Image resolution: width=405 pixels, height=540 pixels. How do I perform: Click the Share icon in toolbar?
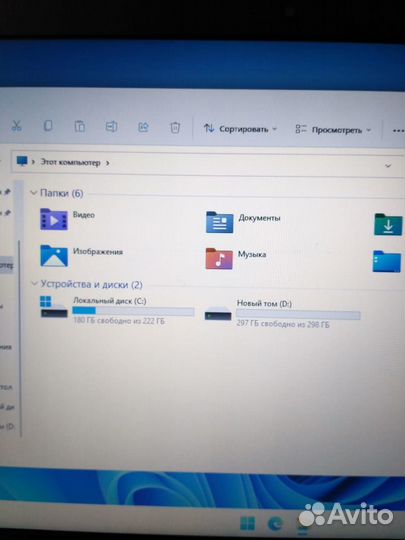(143, 127)
